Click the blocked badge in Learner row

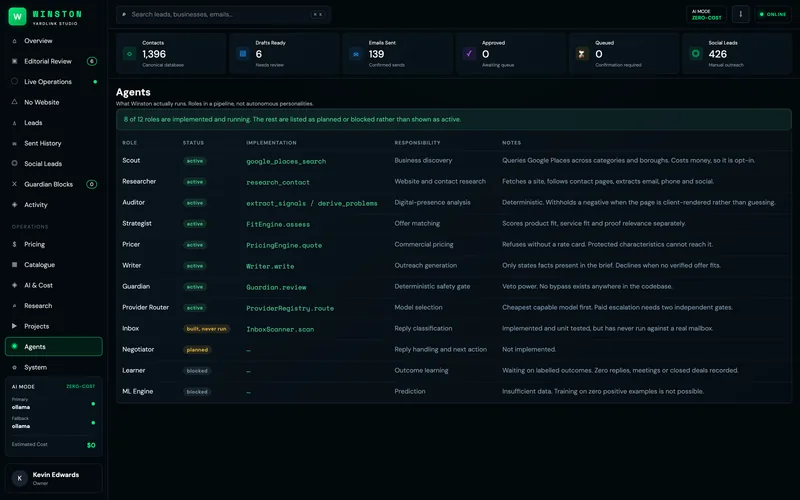[197, 371]
